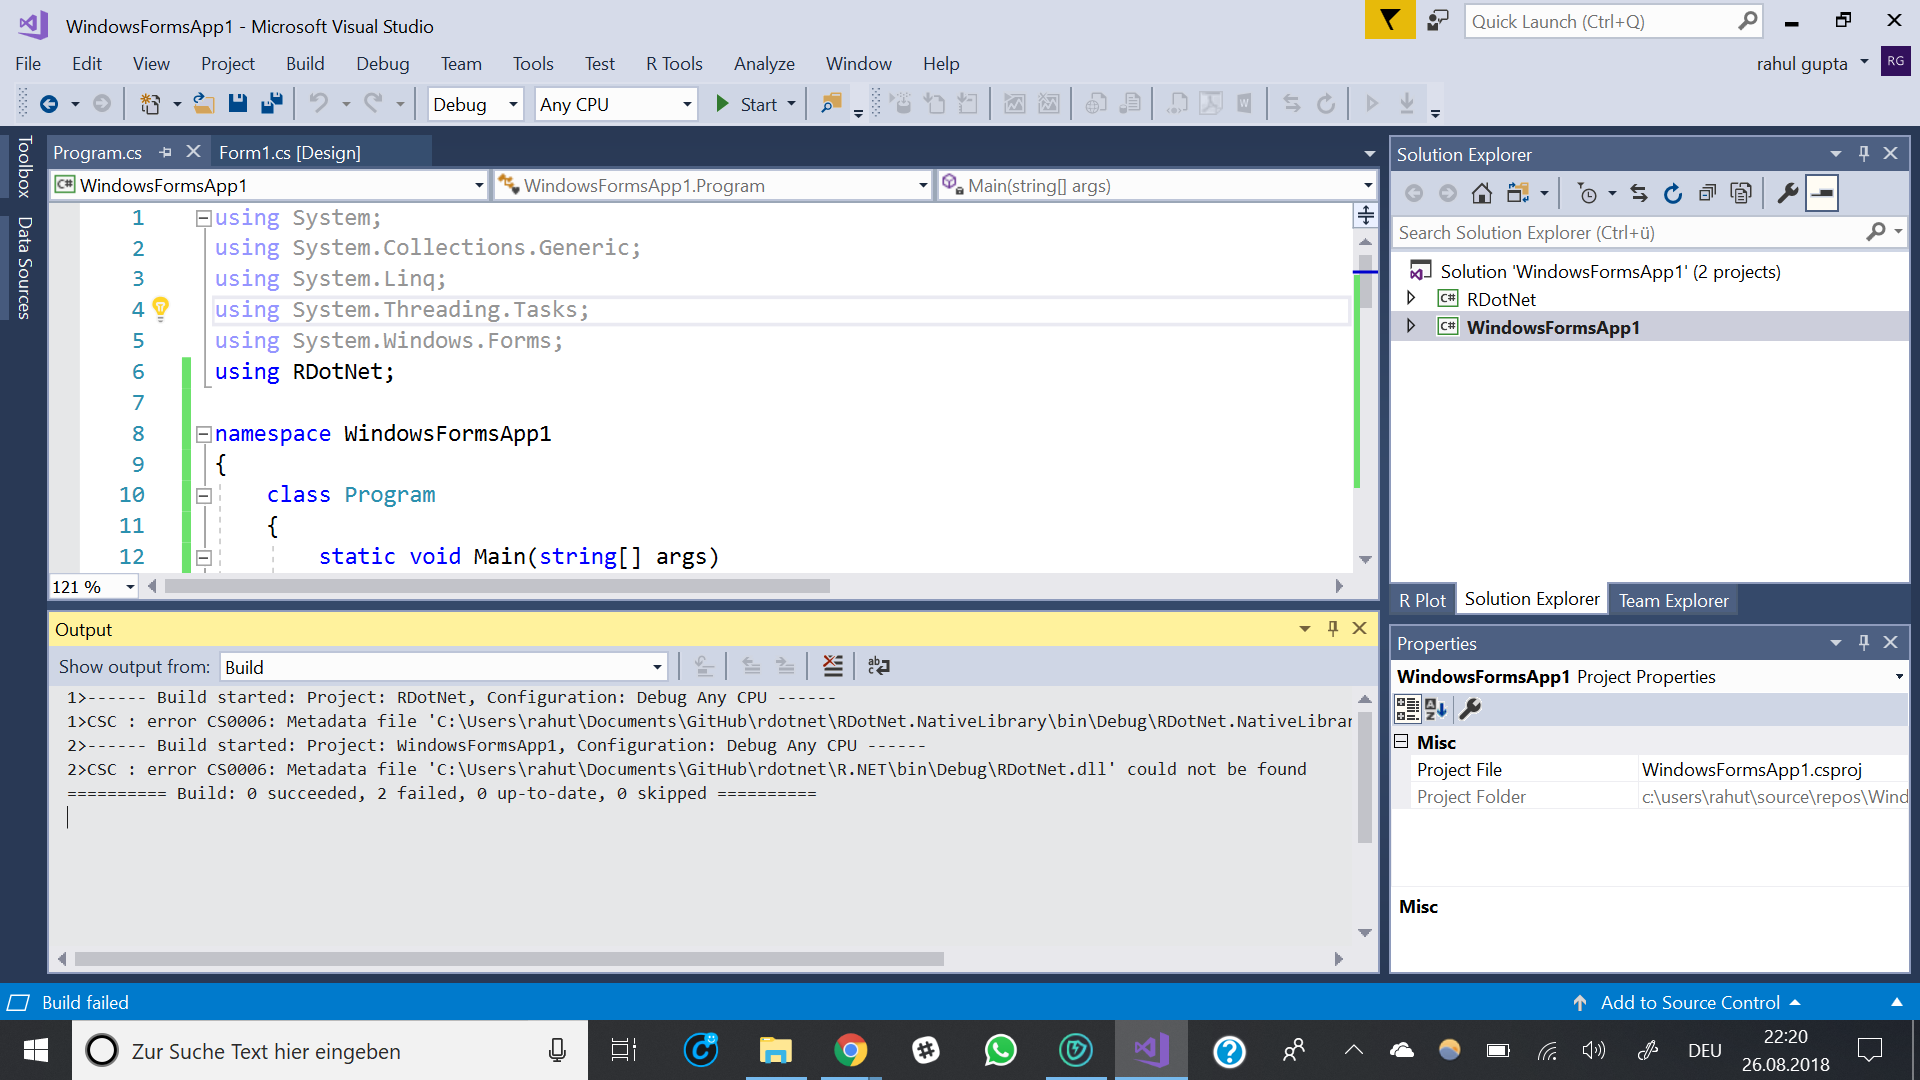The image size is (1920, 1080).
Task: Click the Collapse All icon in Solution Explorer
Action: 1707,193
